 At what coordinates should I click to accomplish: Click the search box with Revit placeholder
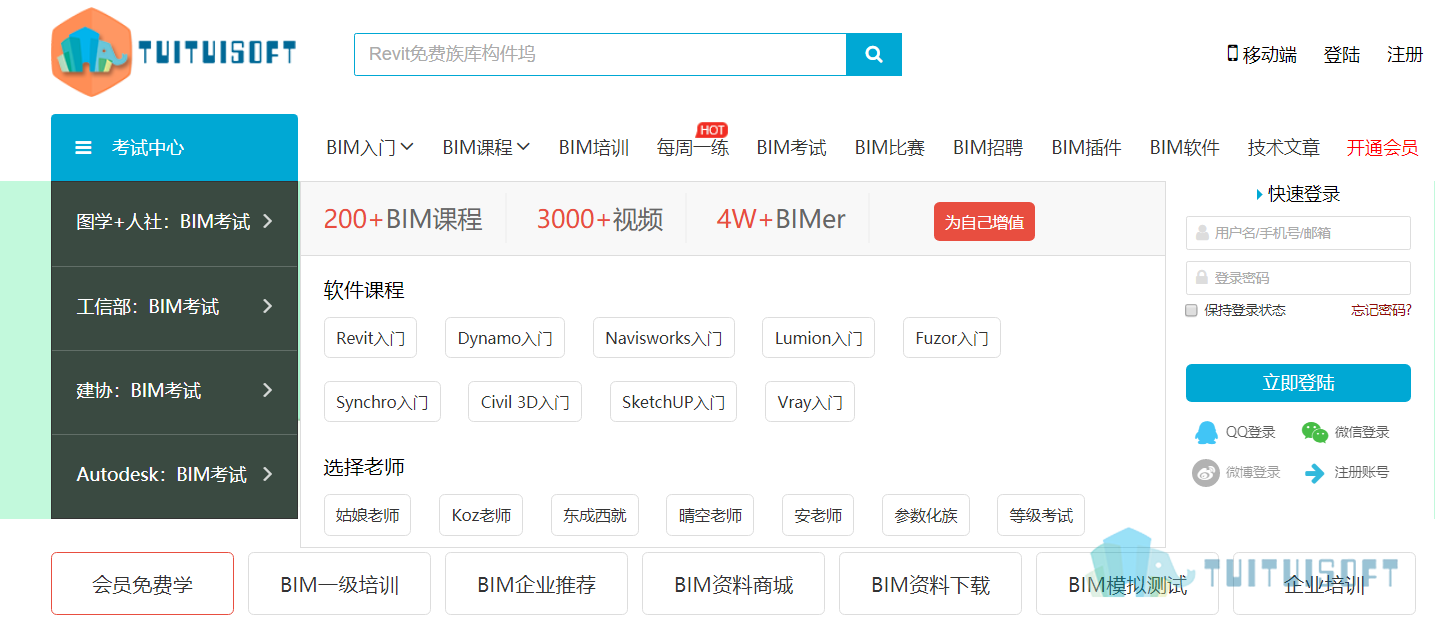pos(600,54)
